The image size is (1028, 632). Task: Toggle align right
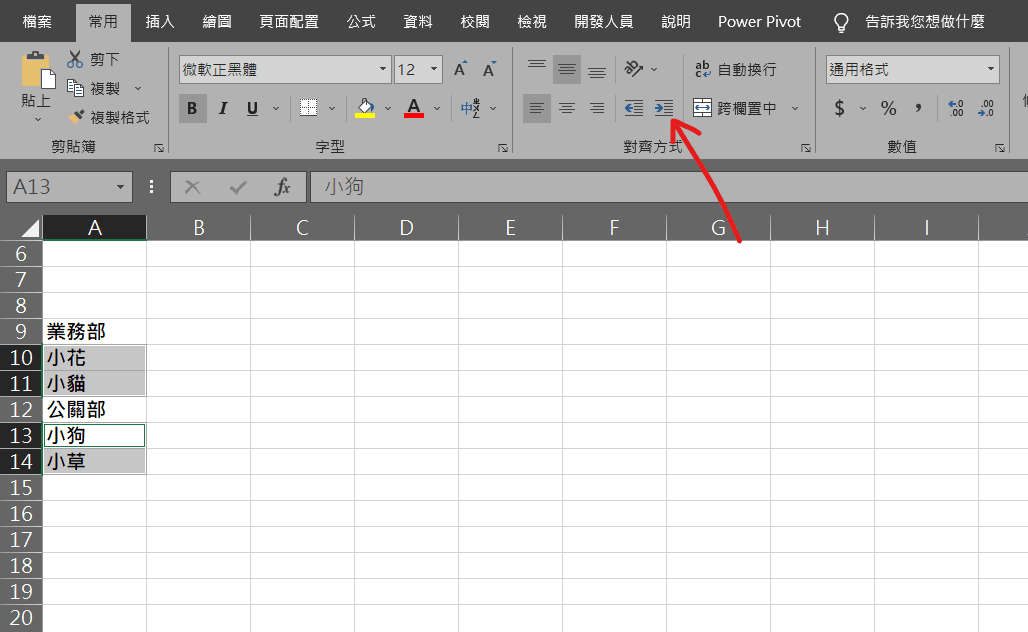click(597, 108)
